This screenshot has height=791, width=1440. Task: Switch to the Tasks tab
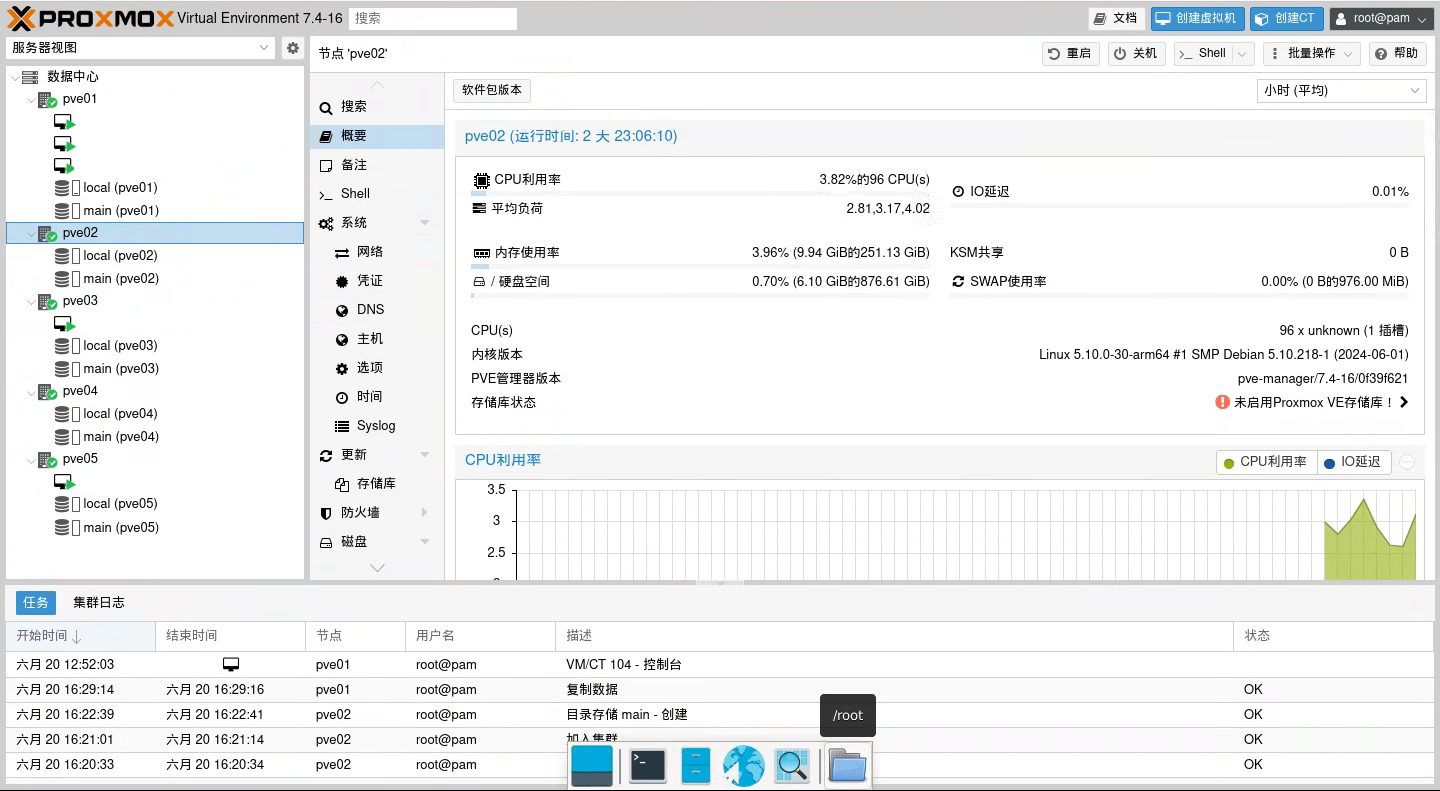point(36,603)
